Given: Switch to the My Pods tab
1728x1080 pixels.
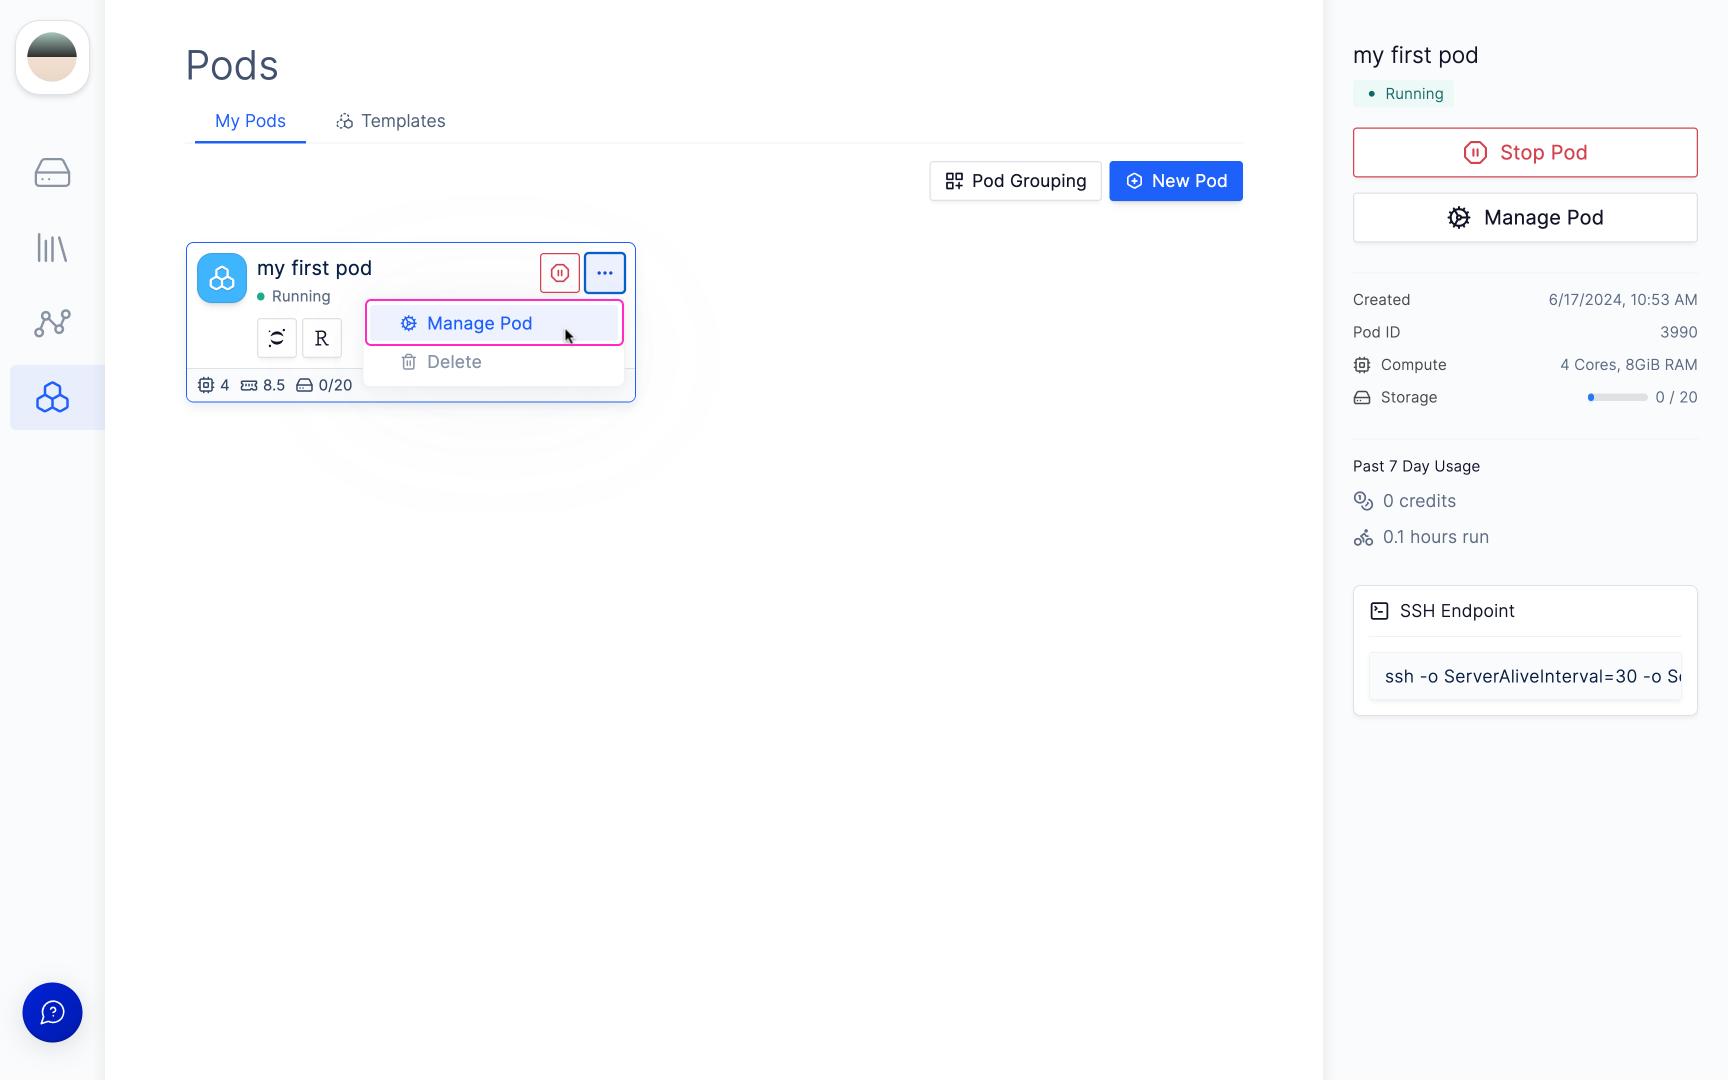Looking at the screenshot, I should [x=250, y=121].
